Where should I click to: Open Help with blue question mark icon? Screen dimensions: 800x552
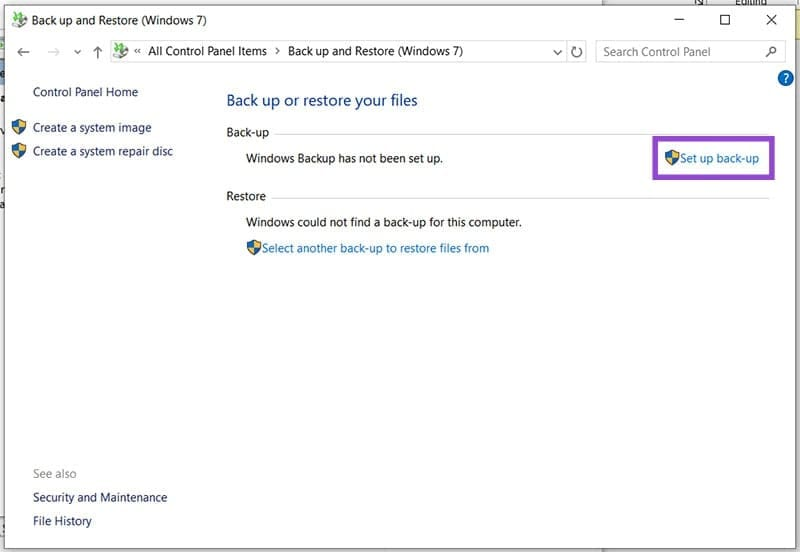[785, 79]
